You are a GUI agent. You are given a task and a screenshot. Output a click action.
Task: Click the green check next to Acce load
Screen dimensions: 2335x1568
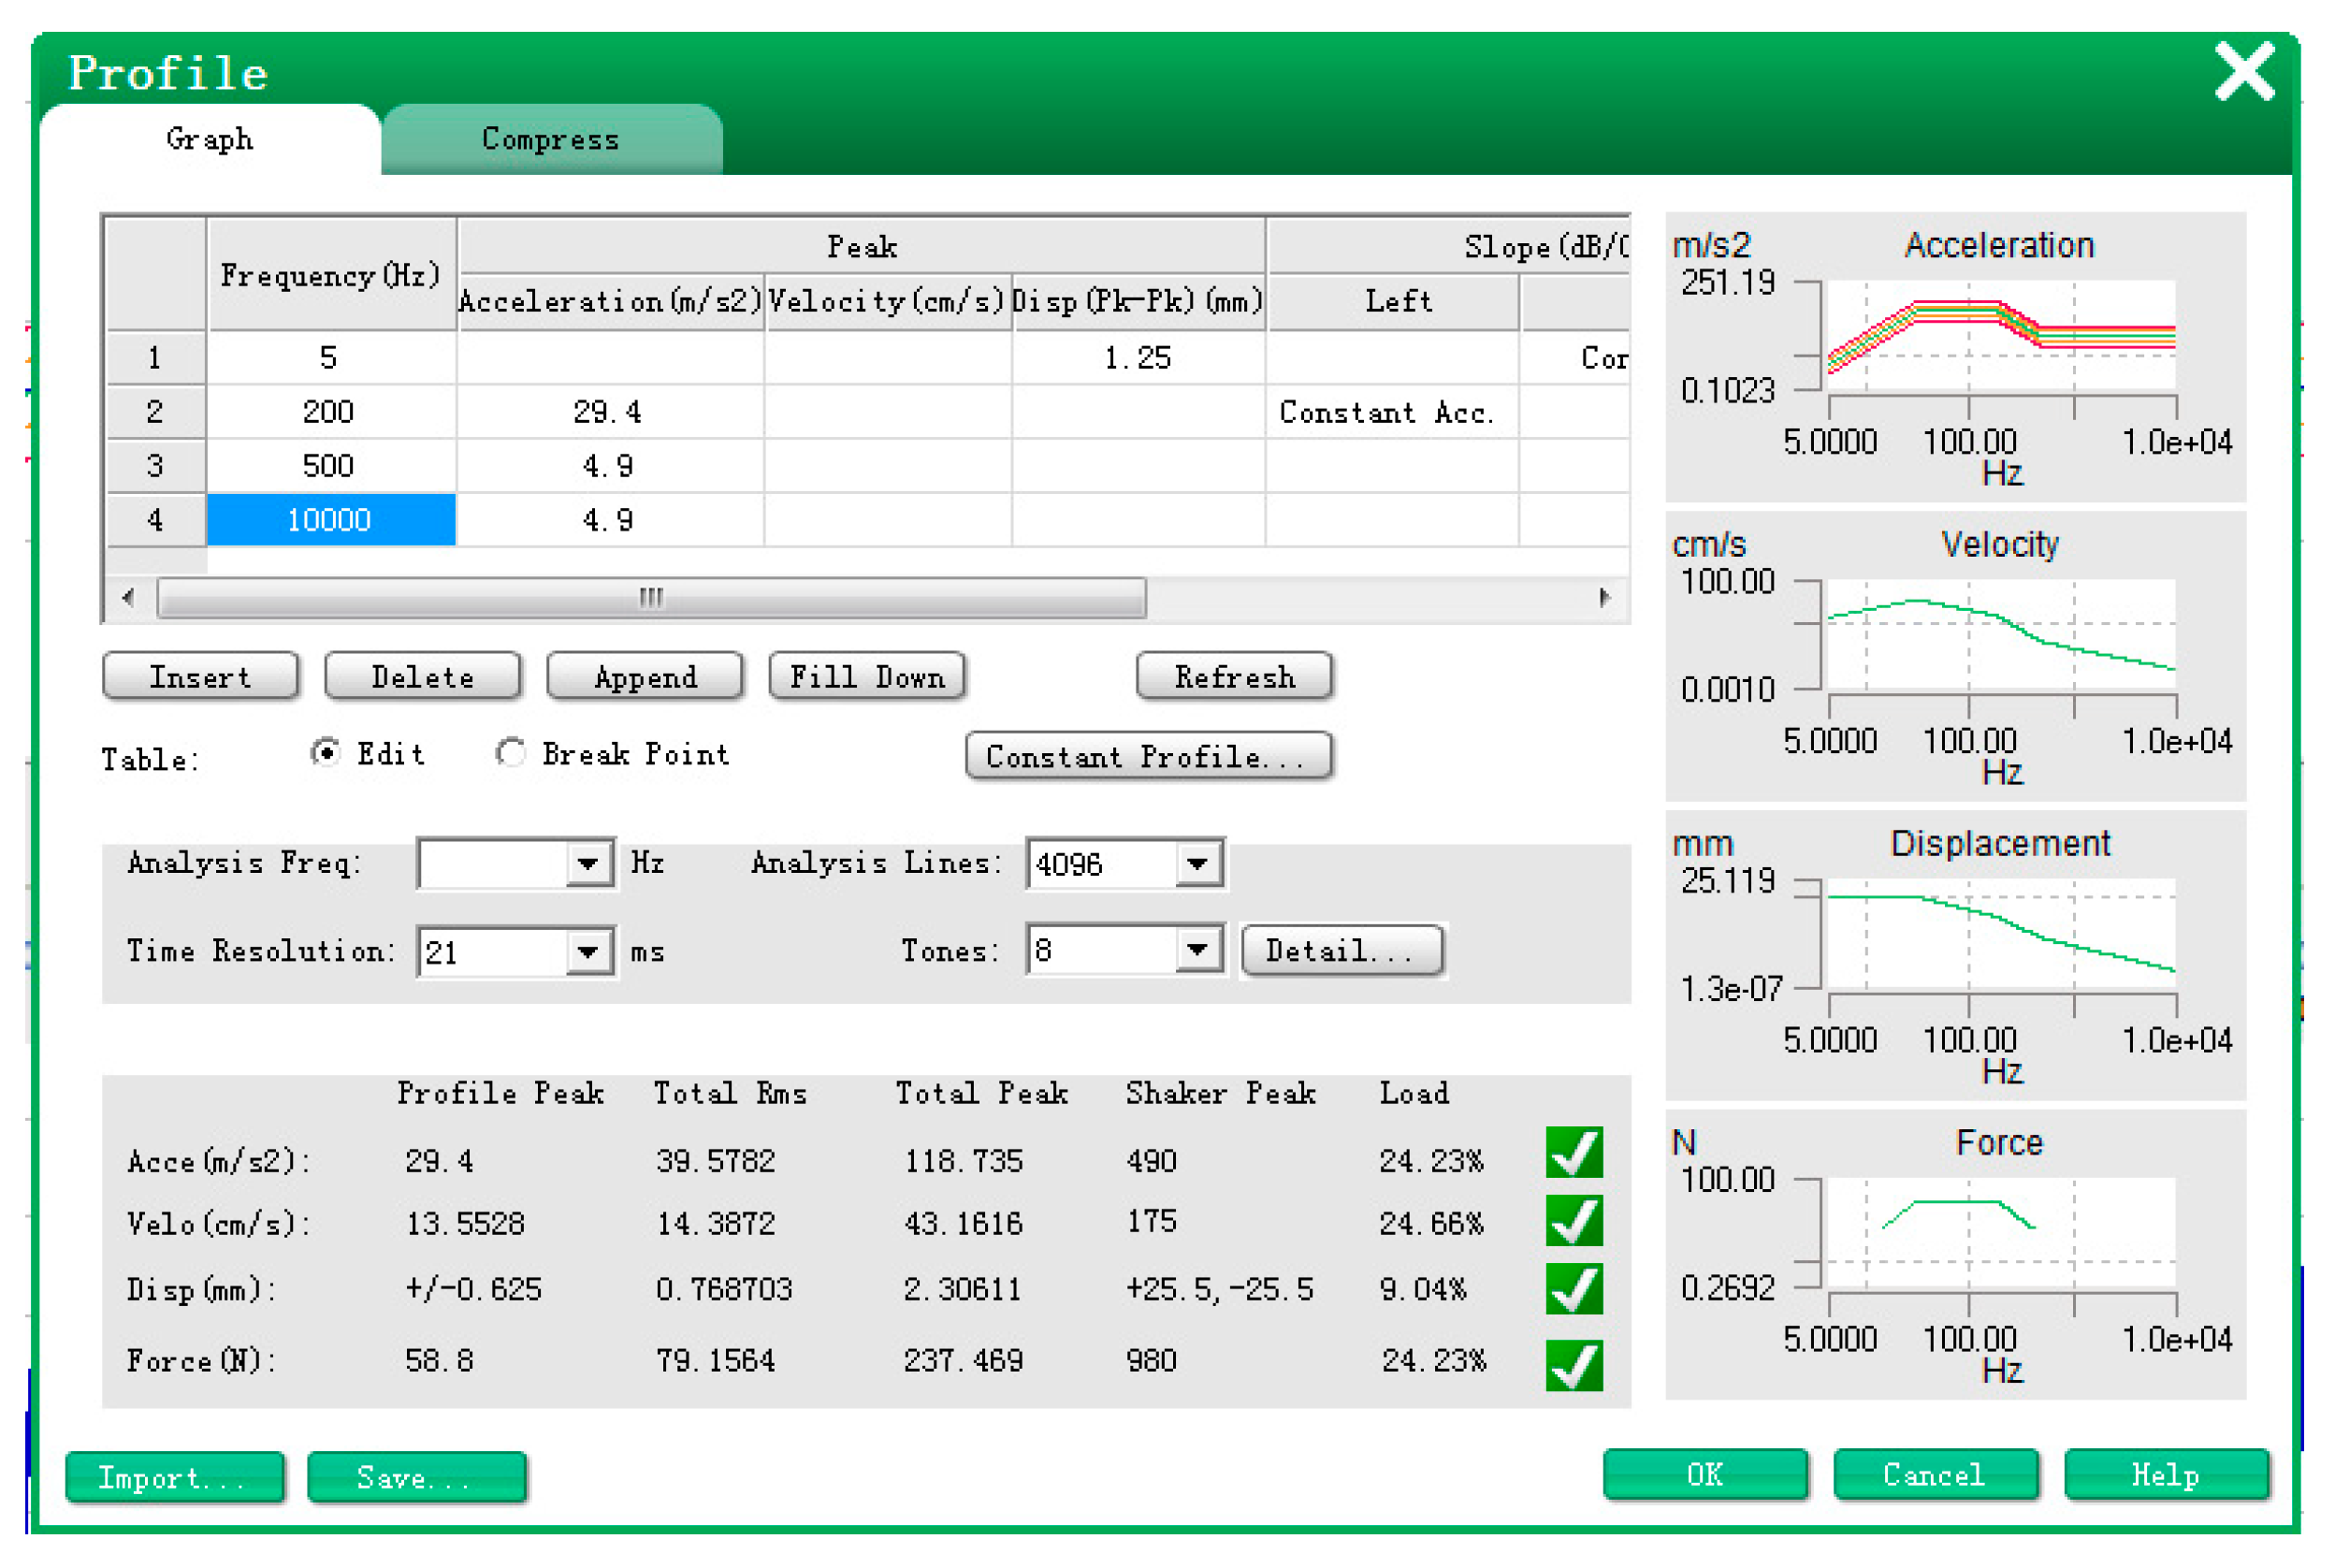pos(1573,1152)
